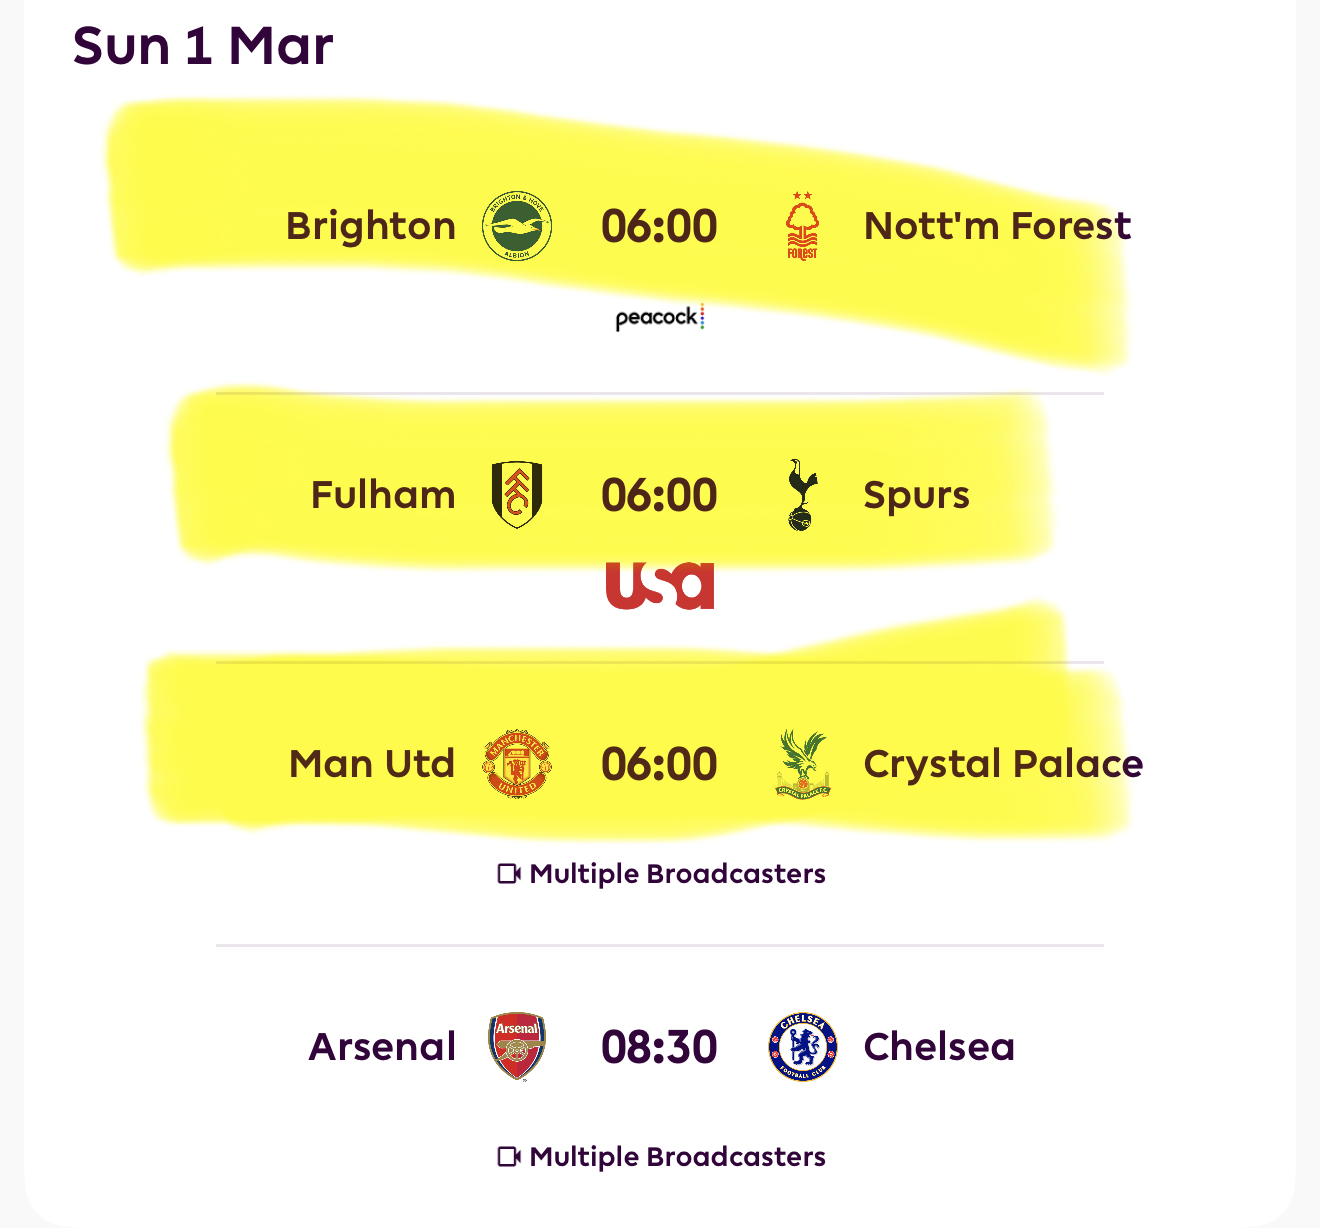The width and height of the screenshot is (1320, 1228).
Task: Click the Spurs cockerel crest
Action: tap(802, 495)
